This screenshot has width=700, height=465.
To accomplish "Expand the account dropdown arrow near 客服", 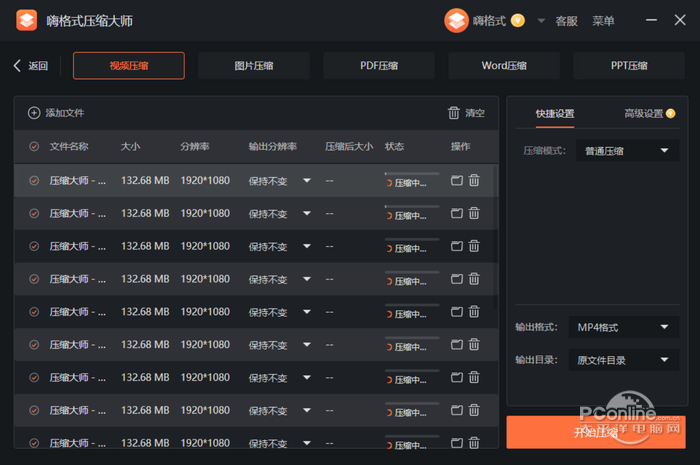I will point(541,21).
